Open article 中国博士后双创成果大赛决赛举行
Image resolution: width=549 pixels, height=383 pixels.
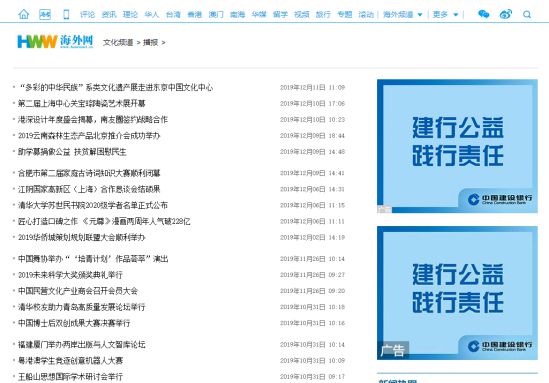click(74, 323)
